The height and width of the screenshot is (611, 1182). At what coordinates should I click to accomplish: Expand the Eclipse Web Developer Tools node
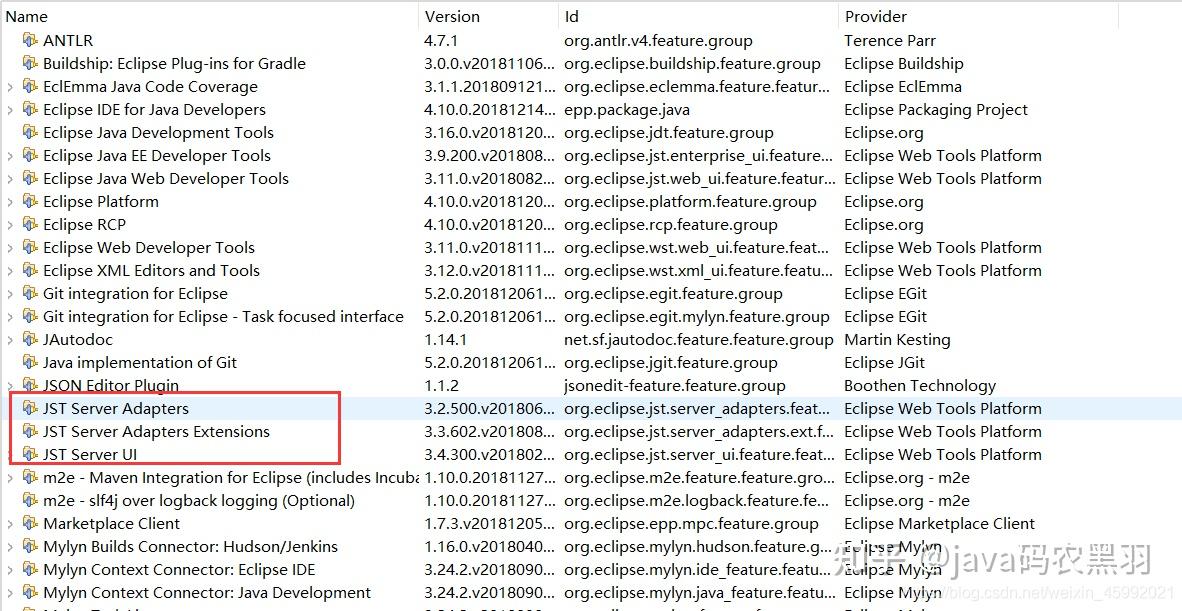(x=10, y=248)
